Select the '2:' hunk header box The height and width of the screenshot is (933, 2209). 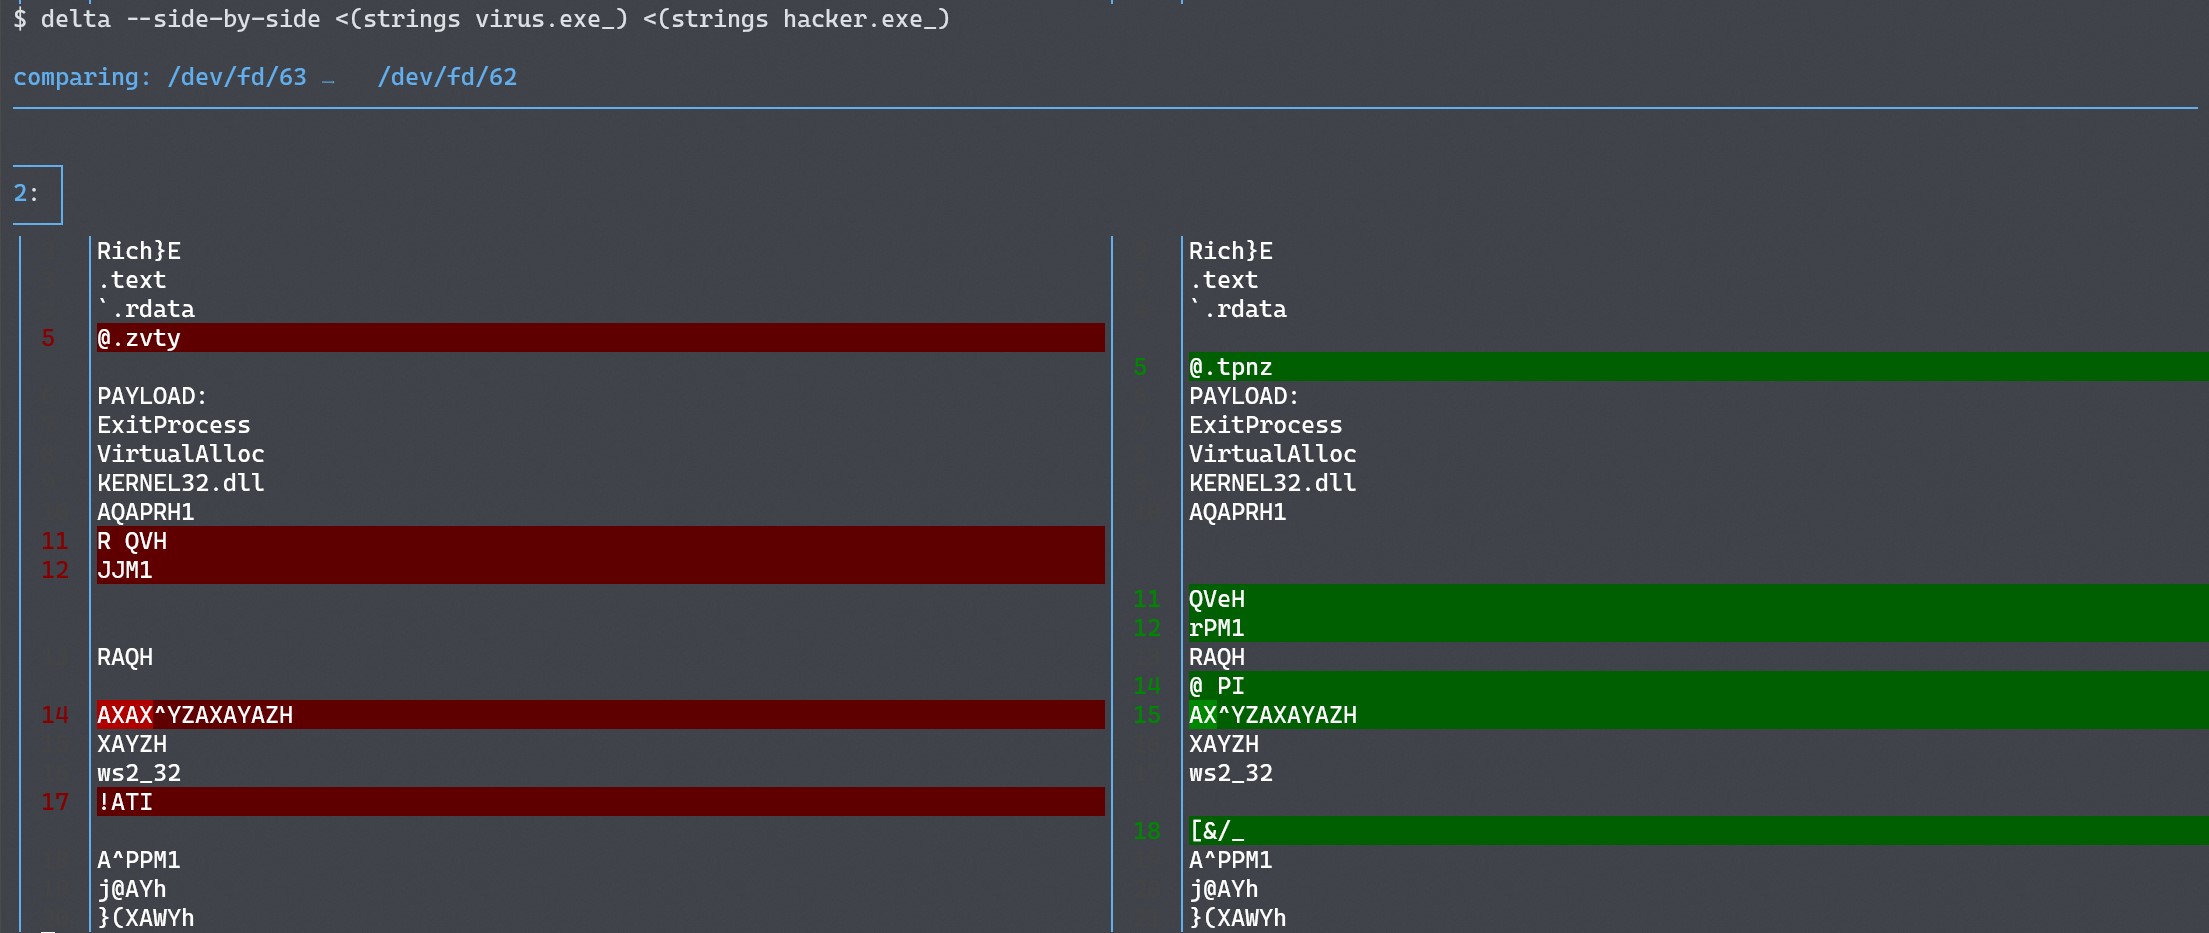click(x=37, y=194)
